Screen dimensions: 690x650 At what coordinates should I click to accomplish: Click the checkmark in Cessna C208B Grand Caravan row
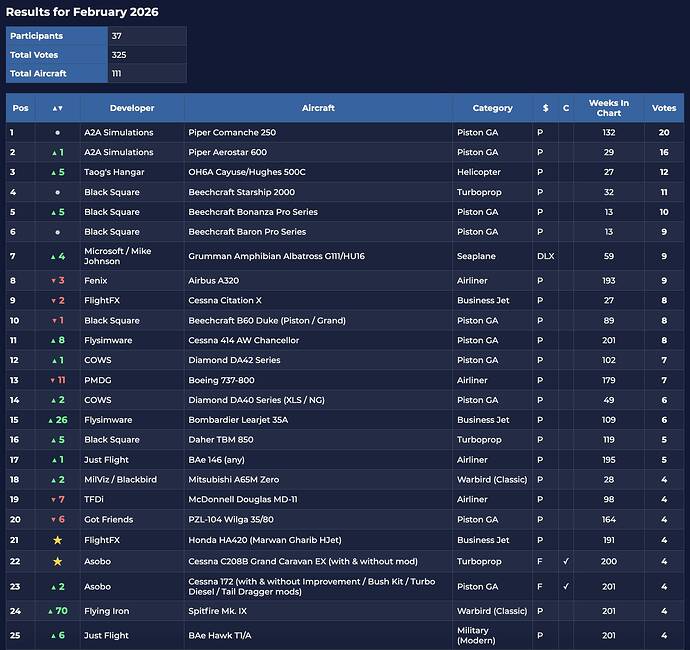click(566, 561)
